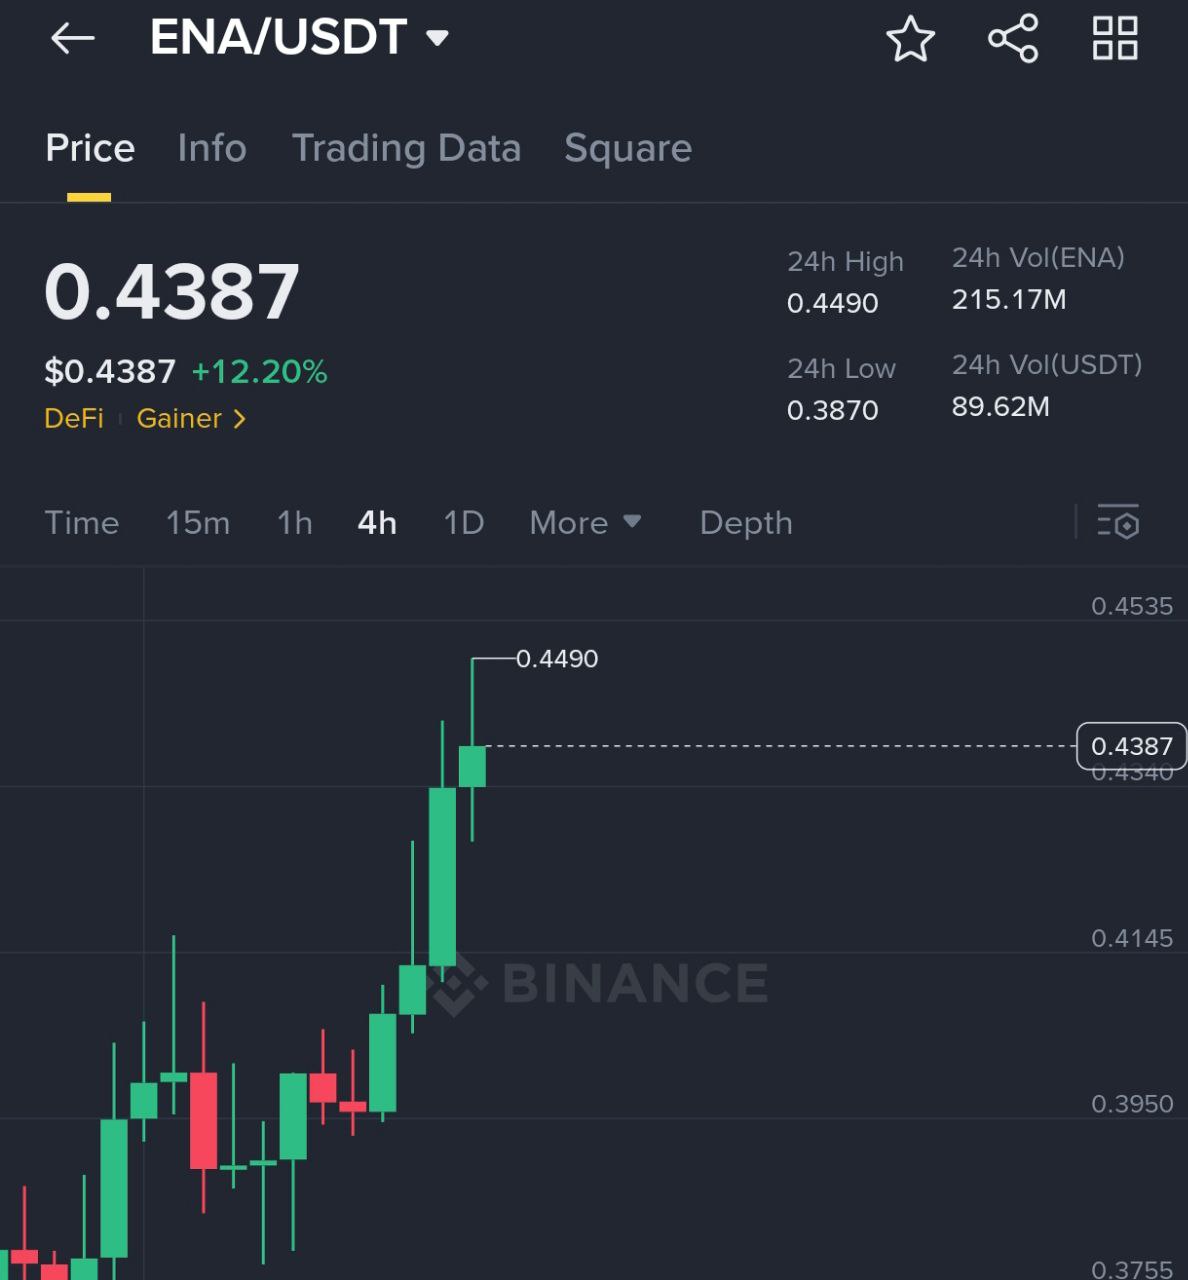Tap the 24h Low value 0.3870
Screen dimensions: 1188x1280
pyautogui.click(x=832, y=410)
